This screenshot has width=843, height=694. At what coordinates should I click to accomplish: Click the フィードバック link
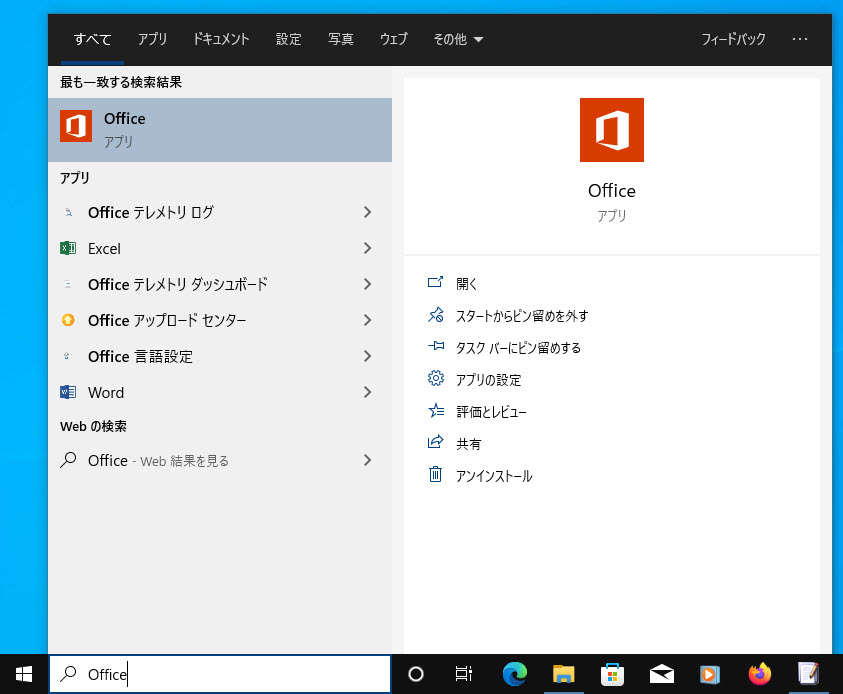tap(733, 39)
